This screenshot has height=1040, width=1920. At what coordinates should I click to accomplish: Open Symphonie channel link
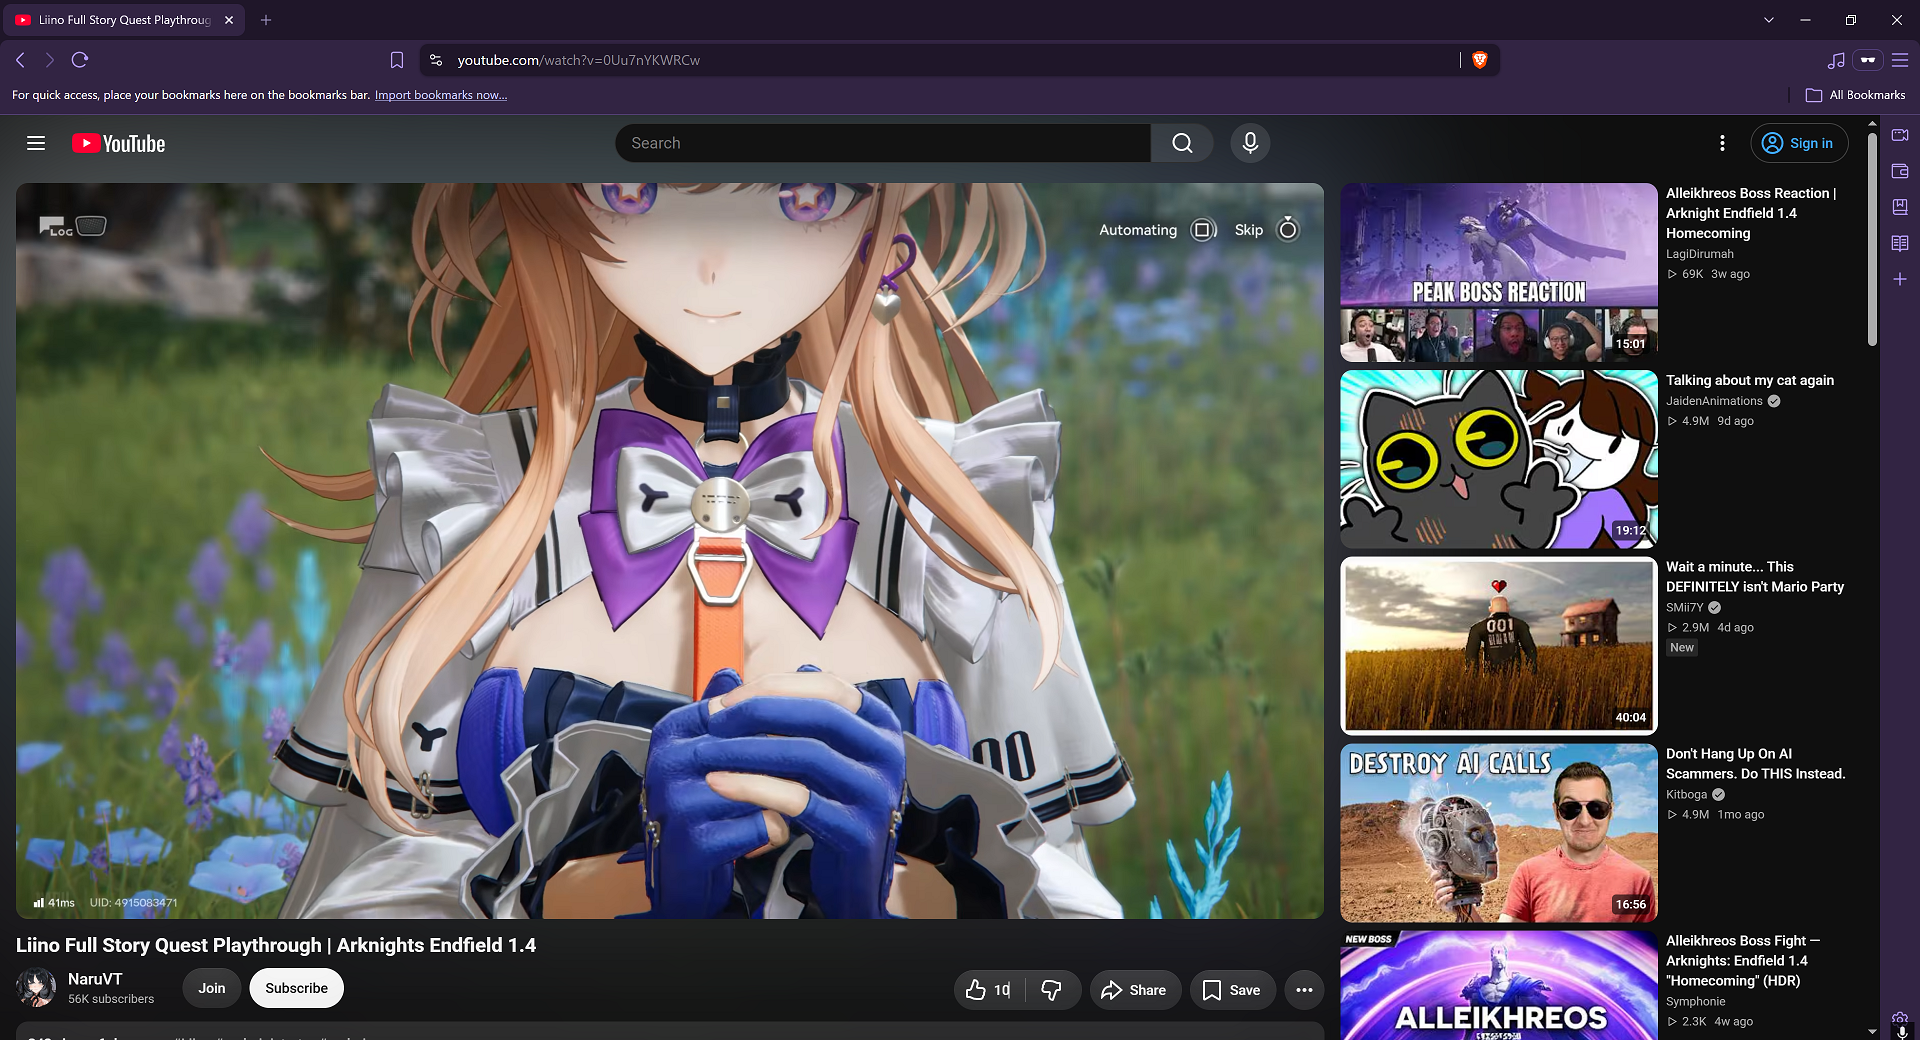[x=1696, y=1002]
